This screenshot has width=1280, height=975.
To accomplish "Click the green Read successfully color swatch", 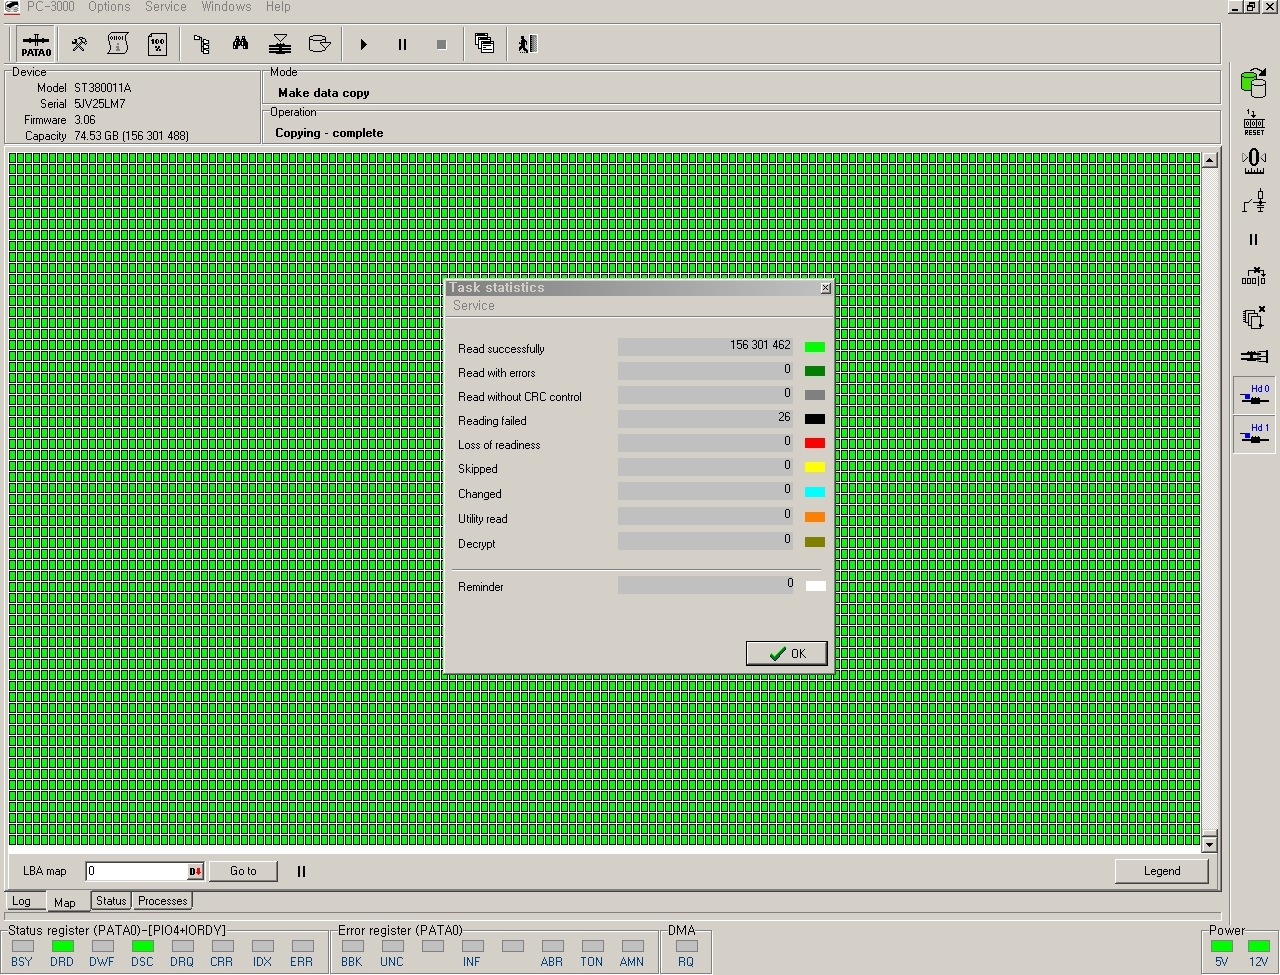I will [815, 347].
